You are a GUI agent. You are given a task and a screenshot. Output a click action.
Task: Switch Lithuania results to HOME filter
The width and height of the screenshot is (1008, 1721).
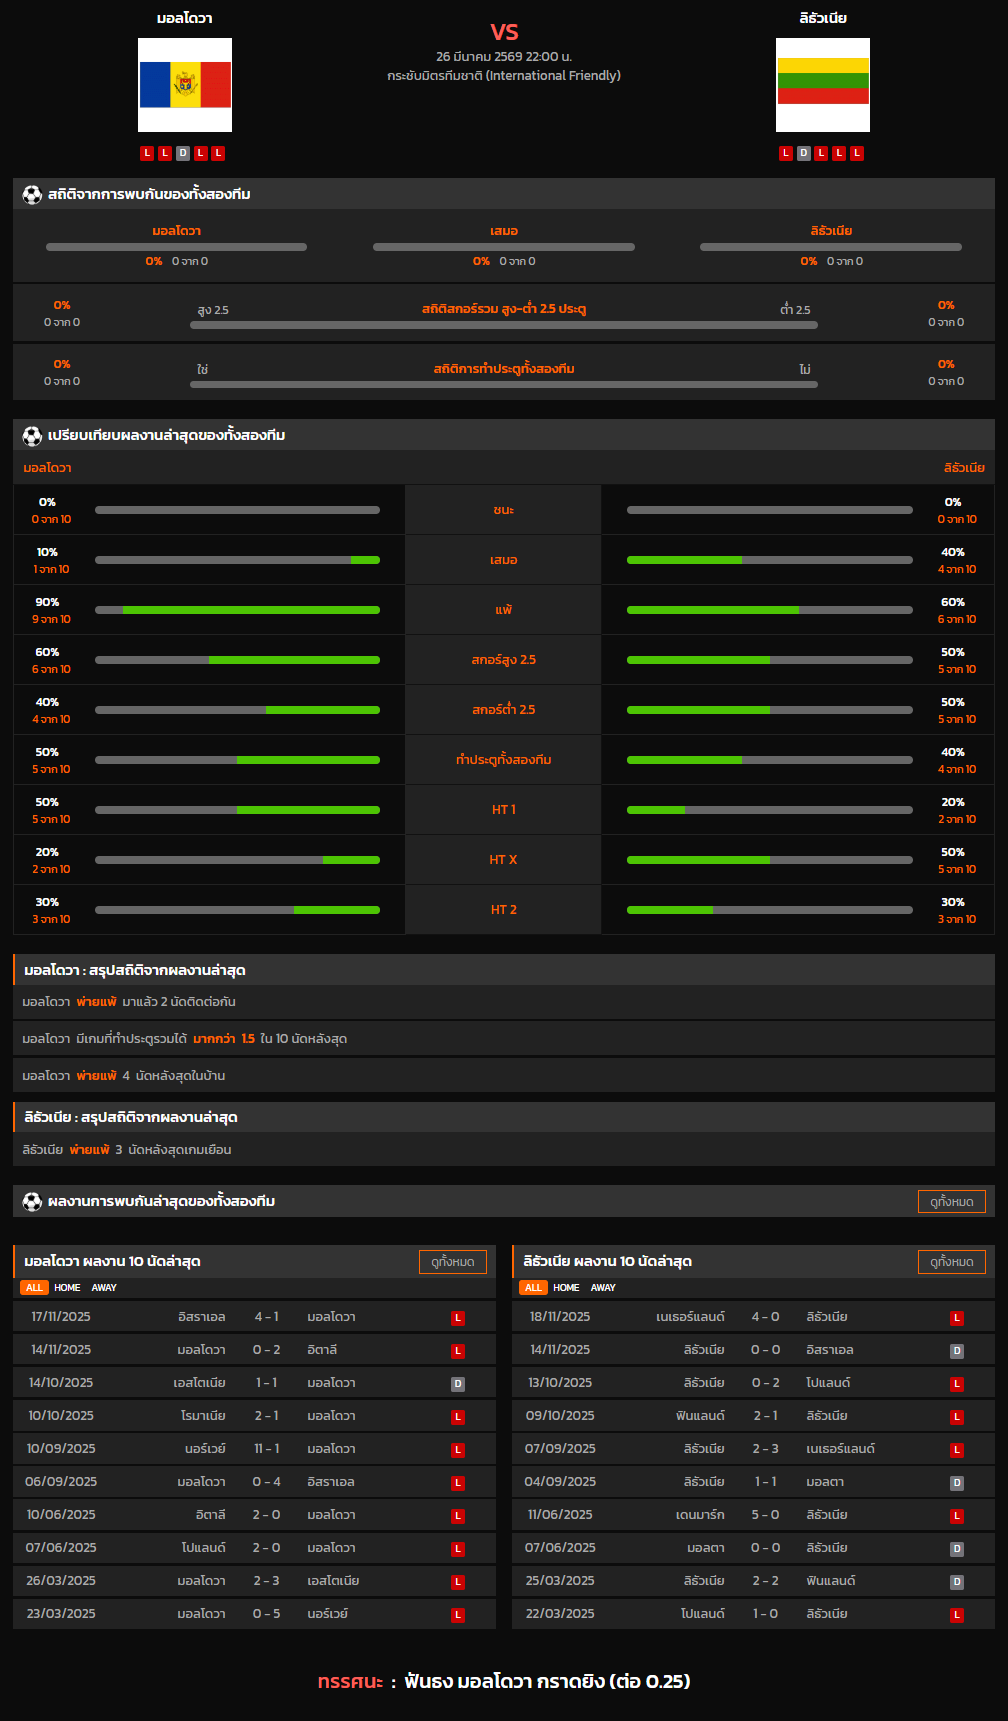pos(566,1288)
